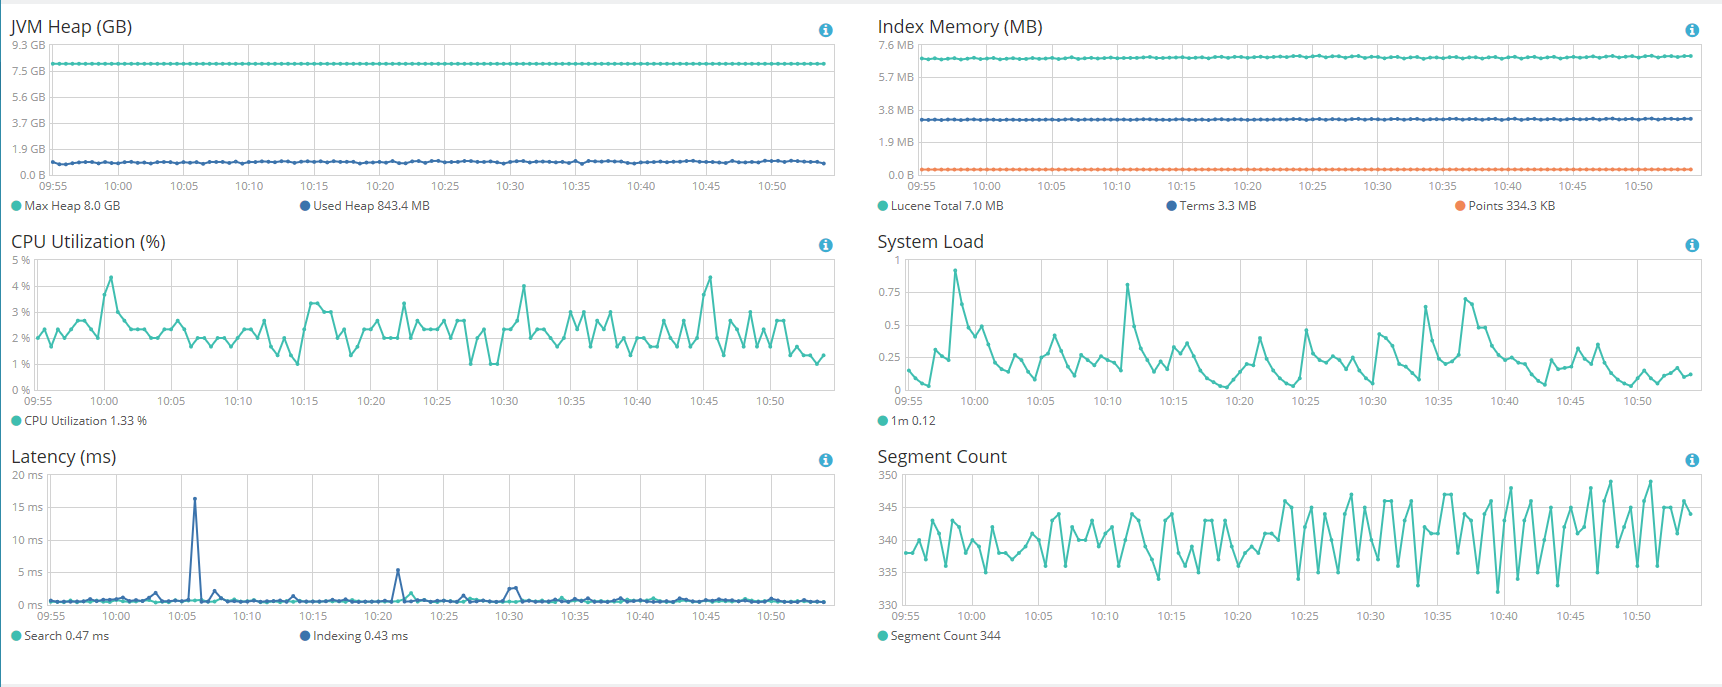Hide the Lucene Total 7.0 MB series

click(941, 206)
